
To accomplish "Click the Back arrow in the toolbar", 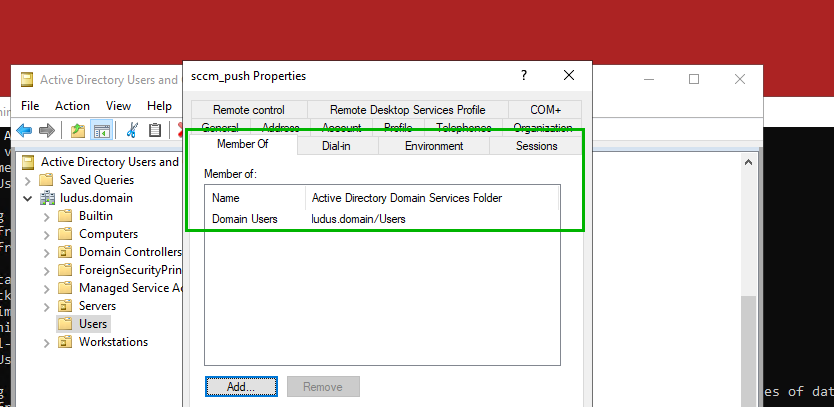I will click(24, 130).
